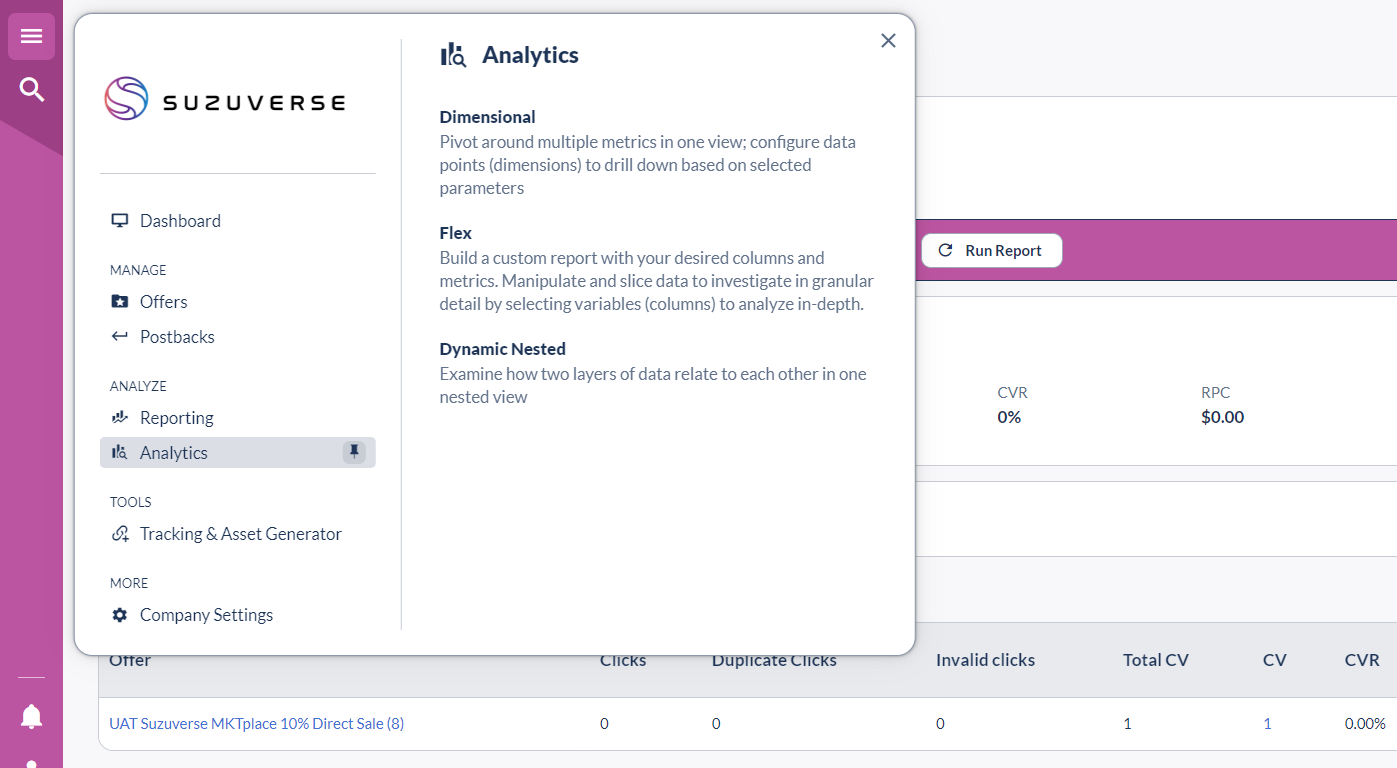Open notifications bell icon
Image resolution: width=1397 pixels, height=768 pixels.
click(x=32, y=716)
